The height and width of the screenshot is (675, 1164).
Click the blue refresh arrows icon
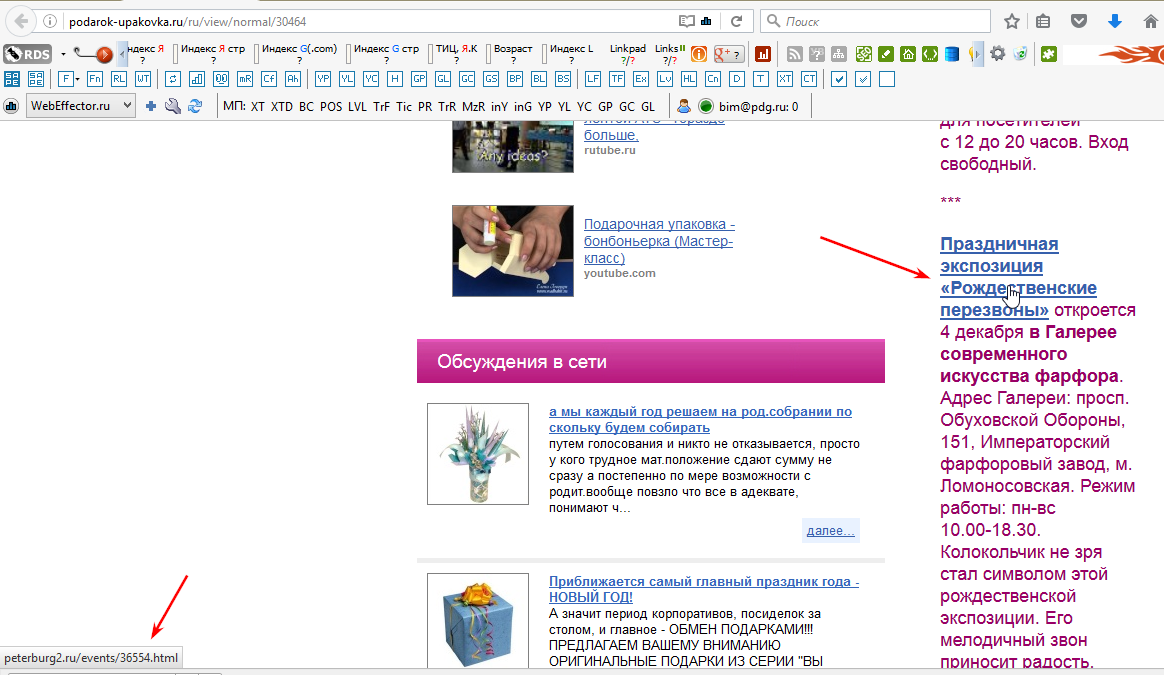[195, 106]
